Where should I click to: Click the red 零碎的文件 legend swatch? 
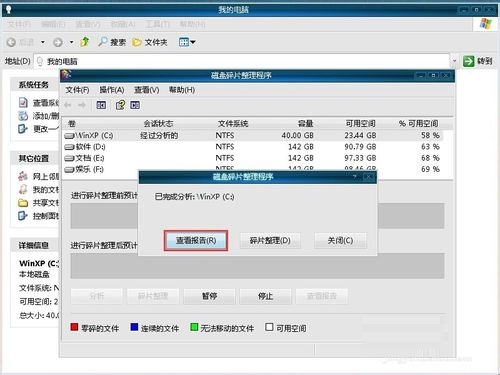coord(74,327)
